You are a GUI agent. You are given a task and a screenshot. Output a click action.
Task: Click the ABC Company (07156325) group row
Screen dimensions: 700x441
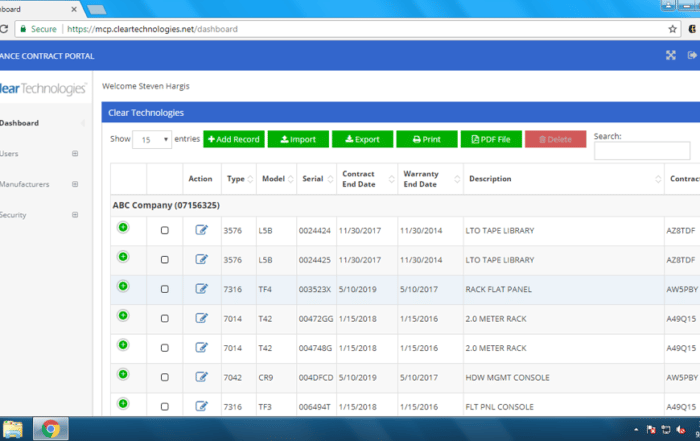405,205
